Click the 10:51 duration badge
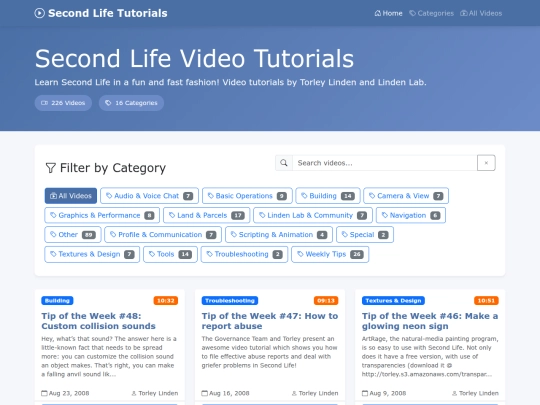Viewport: 540px width, 405px height. click(486, 301)
